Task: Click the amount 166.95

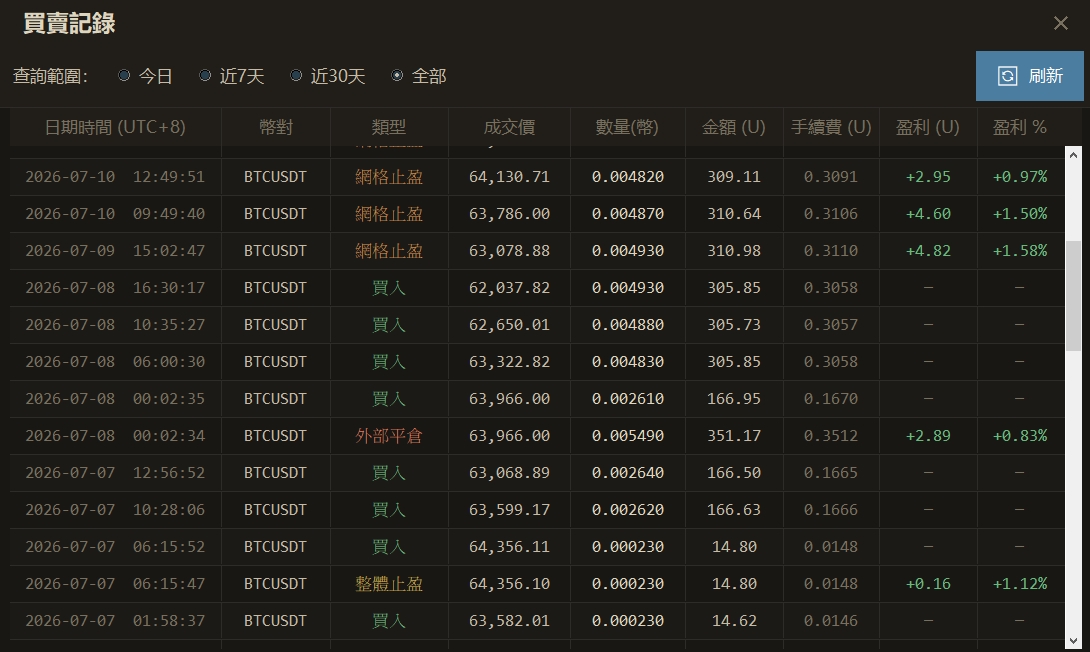Action: [734, 399]
